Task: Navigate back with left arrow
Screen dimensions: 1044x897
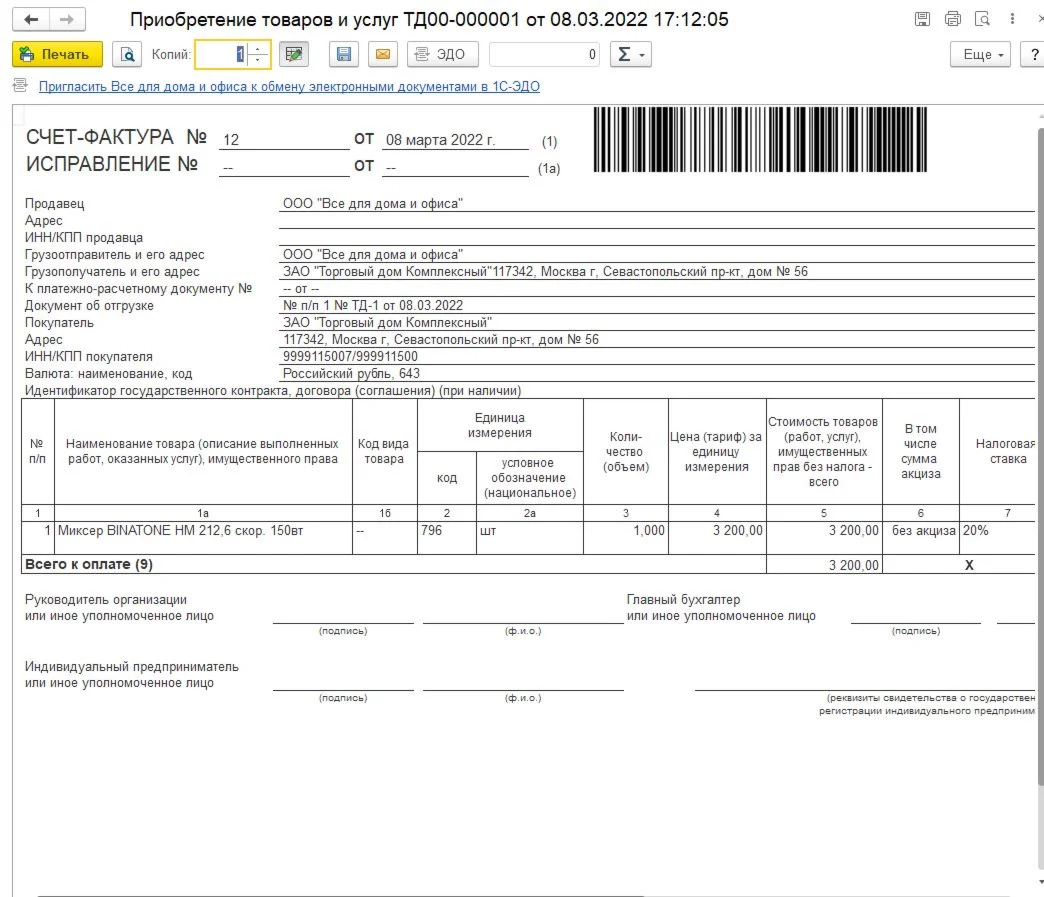Action: (31, 19)
